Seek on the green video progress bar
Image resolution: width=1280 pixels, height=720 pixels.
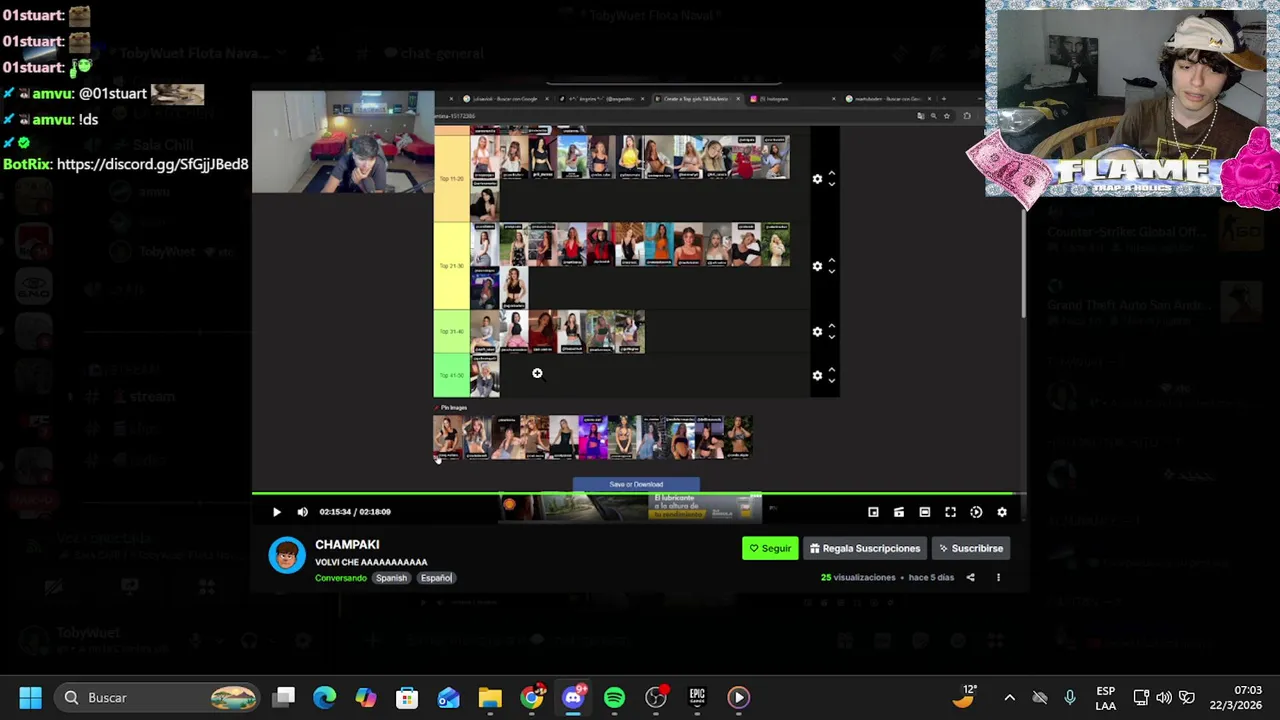click(x=638, y=493)
